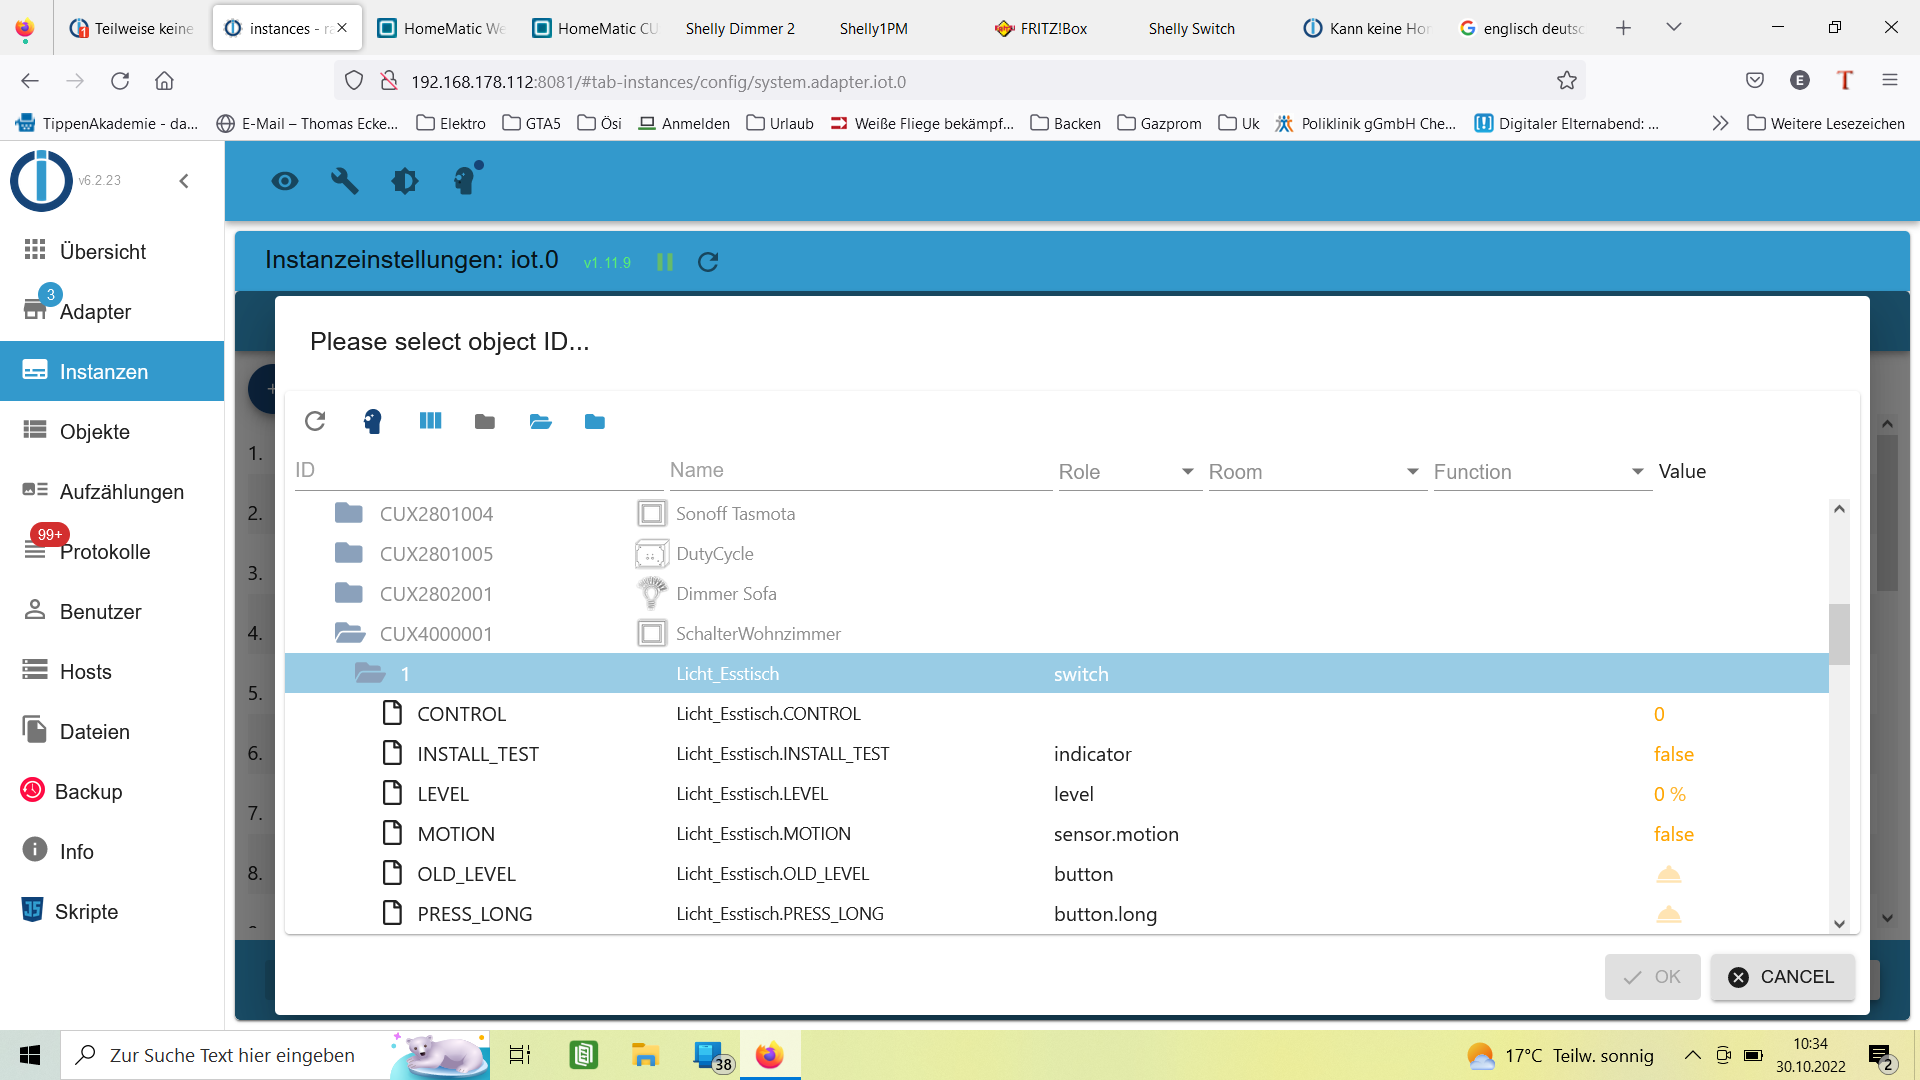Screen dimensions: 1920x1080
Task: Click the wrench settings icon in top bar
Action: (x=345, y=181)
